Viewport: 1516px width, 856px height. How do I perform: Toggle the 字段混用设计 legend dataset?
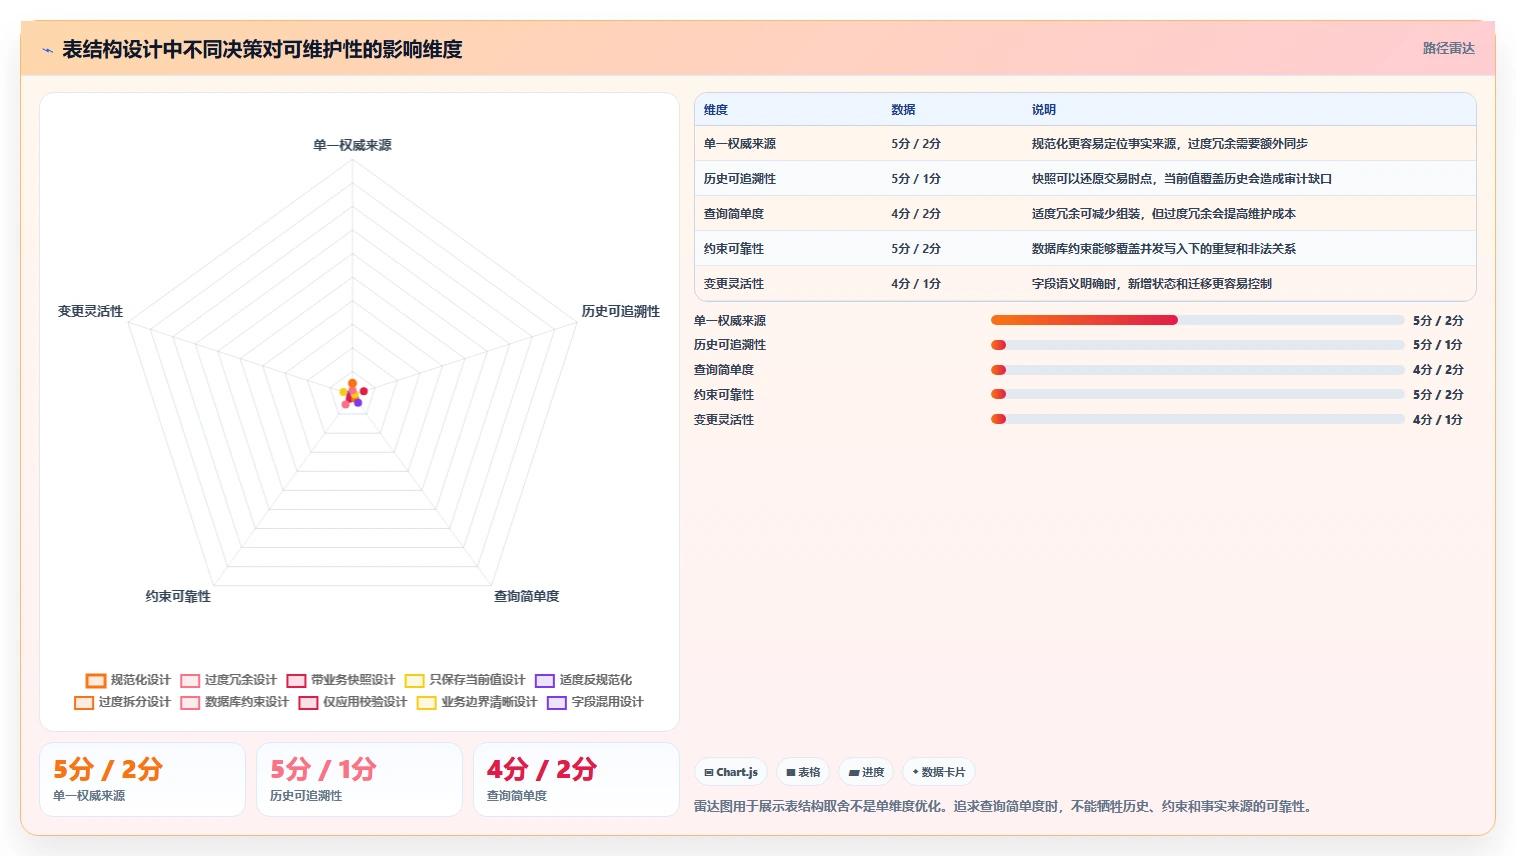(595, 702)
